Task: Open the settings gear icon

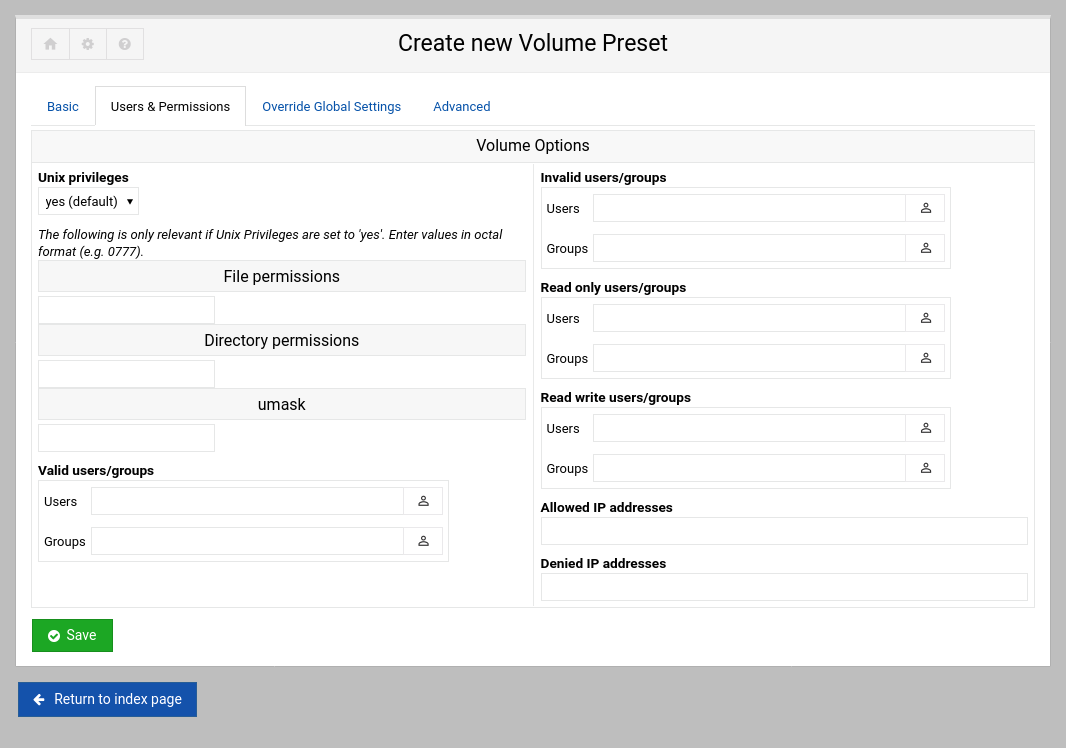Action: (x=87, y=44)
